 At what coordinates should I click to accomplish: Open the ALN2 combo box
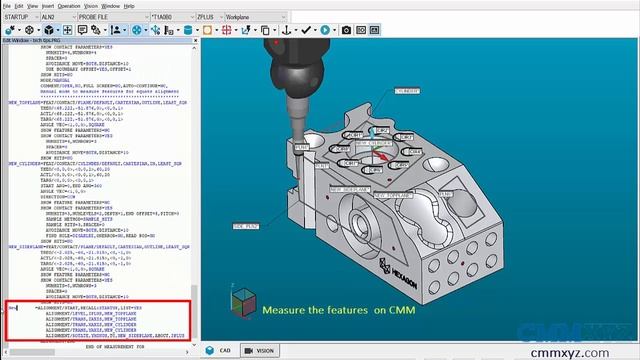[59, 17]
